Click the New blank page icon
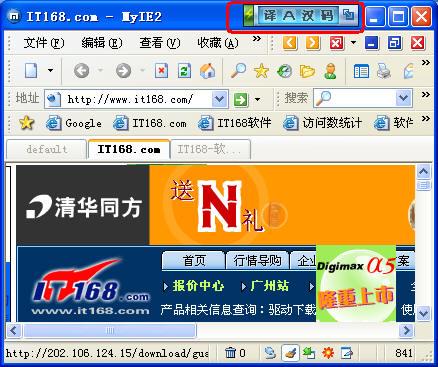Screen dimensions: 438x367 31,71
